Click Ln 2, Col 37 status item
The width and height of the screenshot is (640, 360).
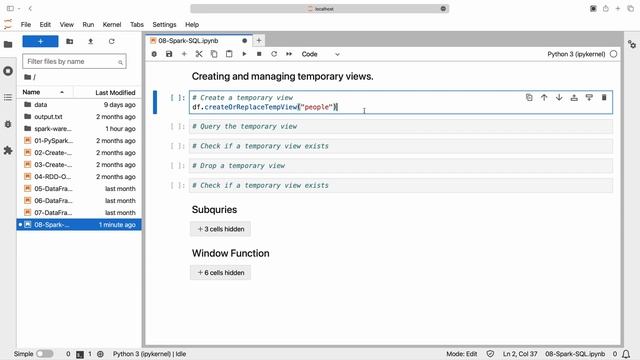coord(520,354)
